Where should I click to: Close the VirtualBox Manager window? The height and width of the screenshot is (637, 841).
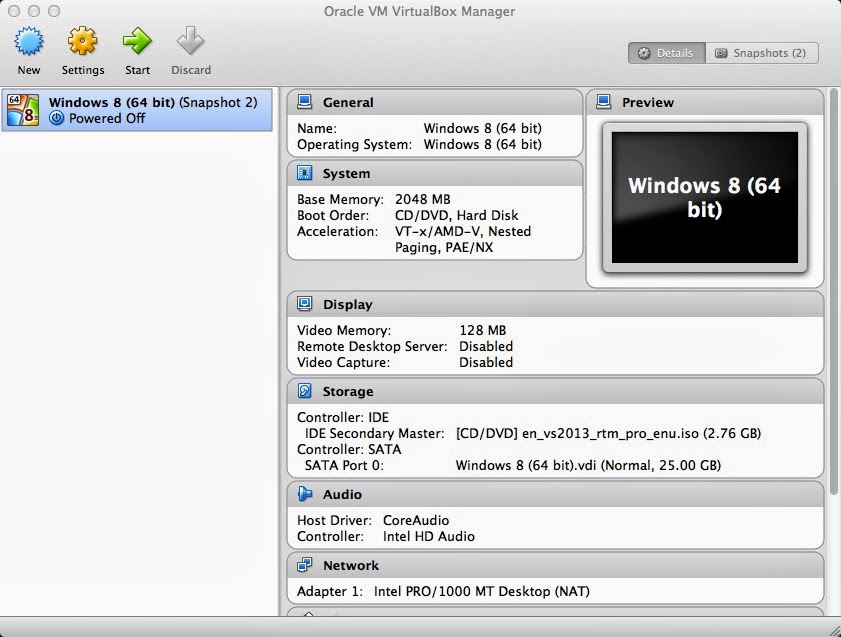[x=14, y=11]
